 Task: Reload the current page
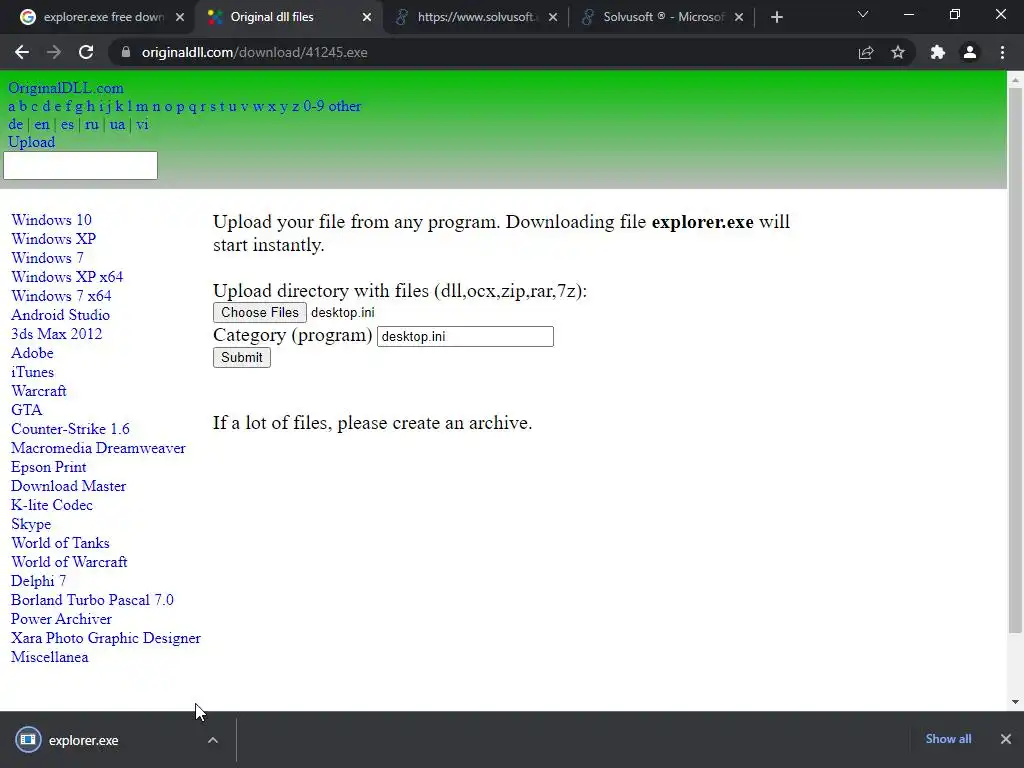(x=86, y=52)
